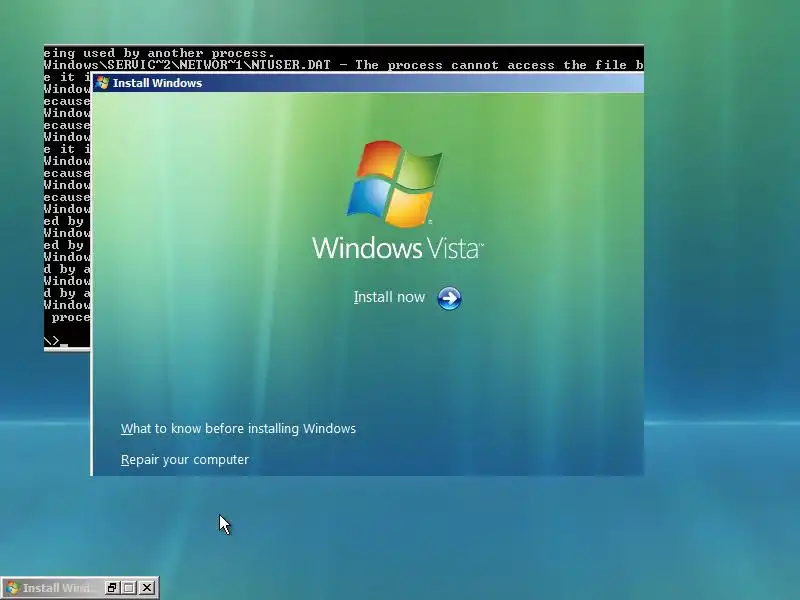Maximize the minimized Install Windows window
This screenshot has height=600, width=800.
(x=129, y=588)
